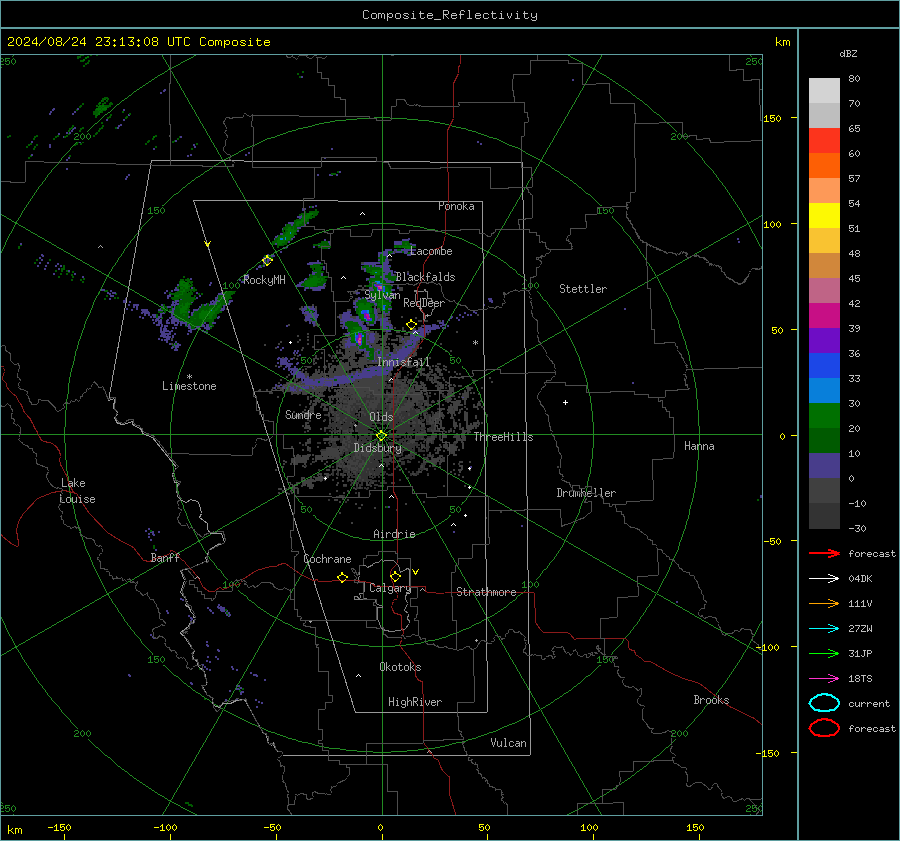Click the HighRiver city label
Image resolution: width=900 pixels, height=841 pixels.
[415, 702]
